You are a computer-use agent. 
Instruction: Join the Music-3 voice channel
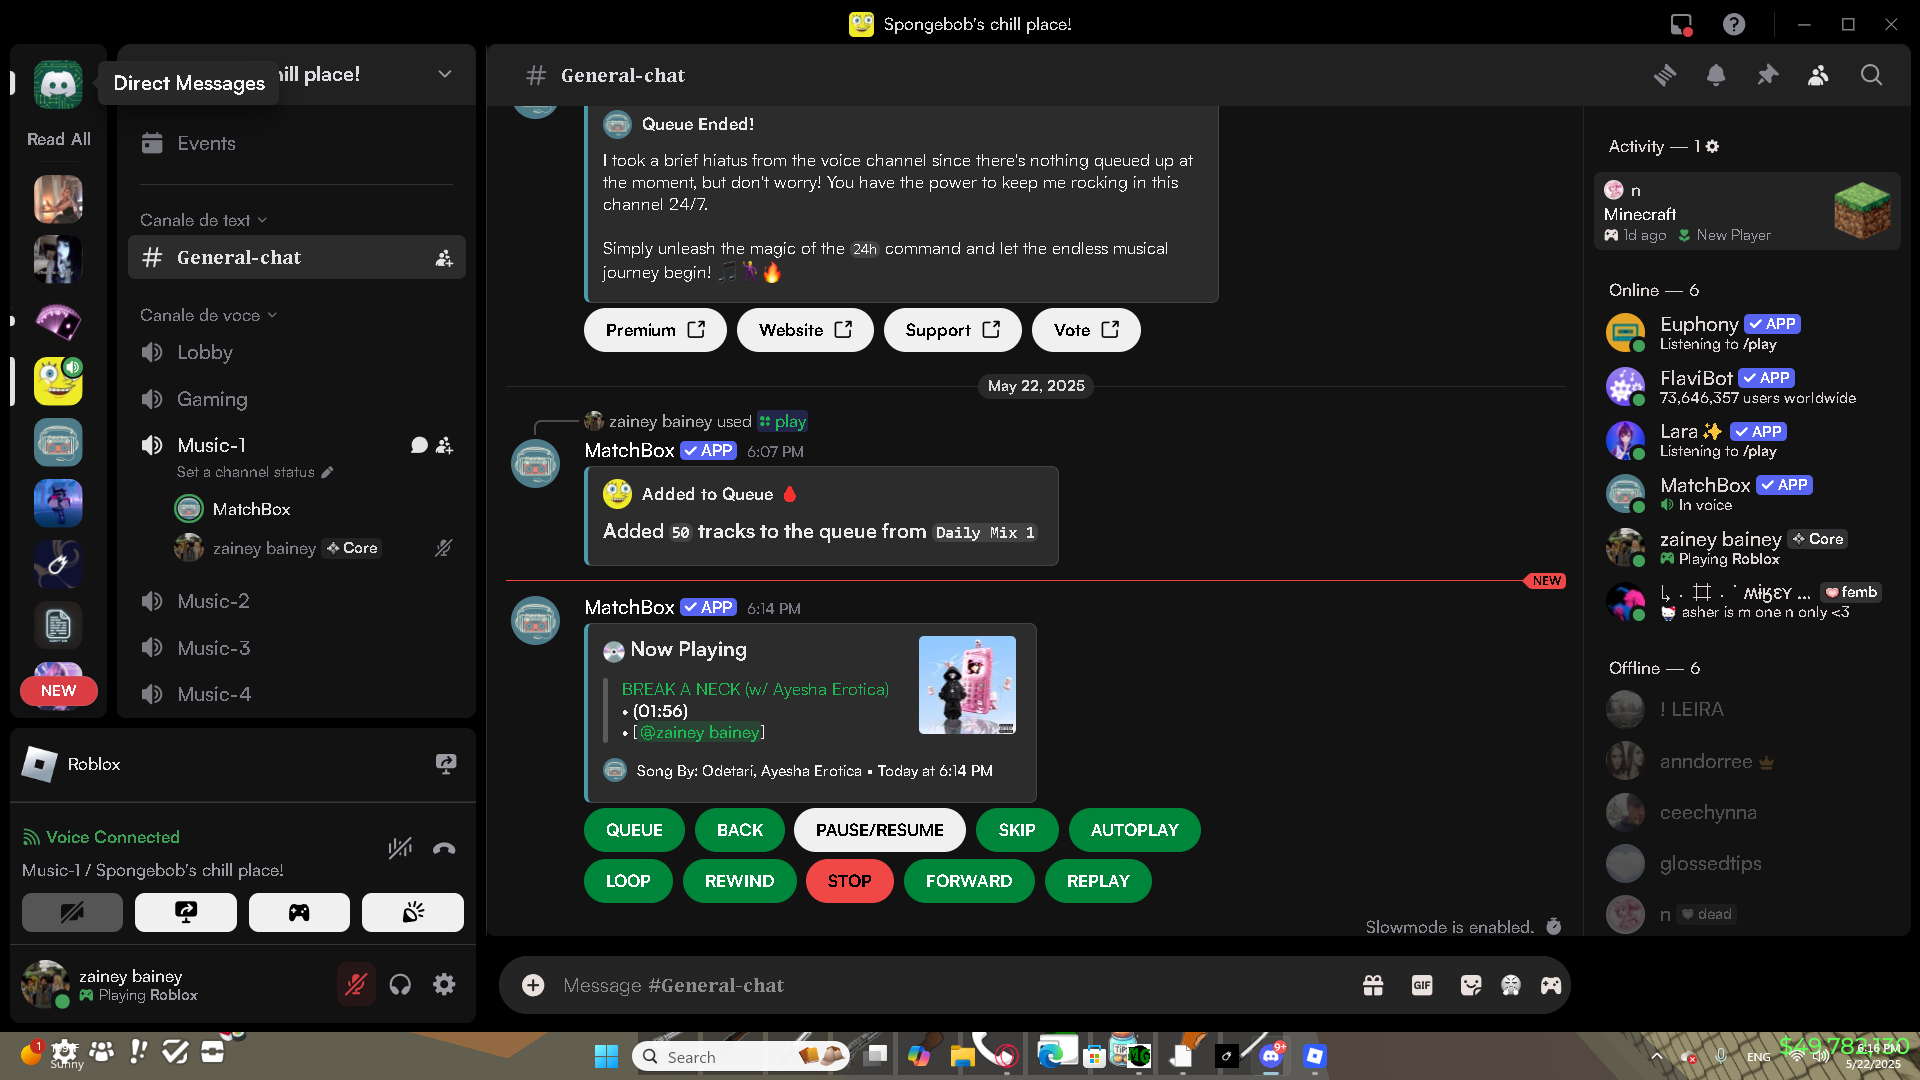point(297,648)
